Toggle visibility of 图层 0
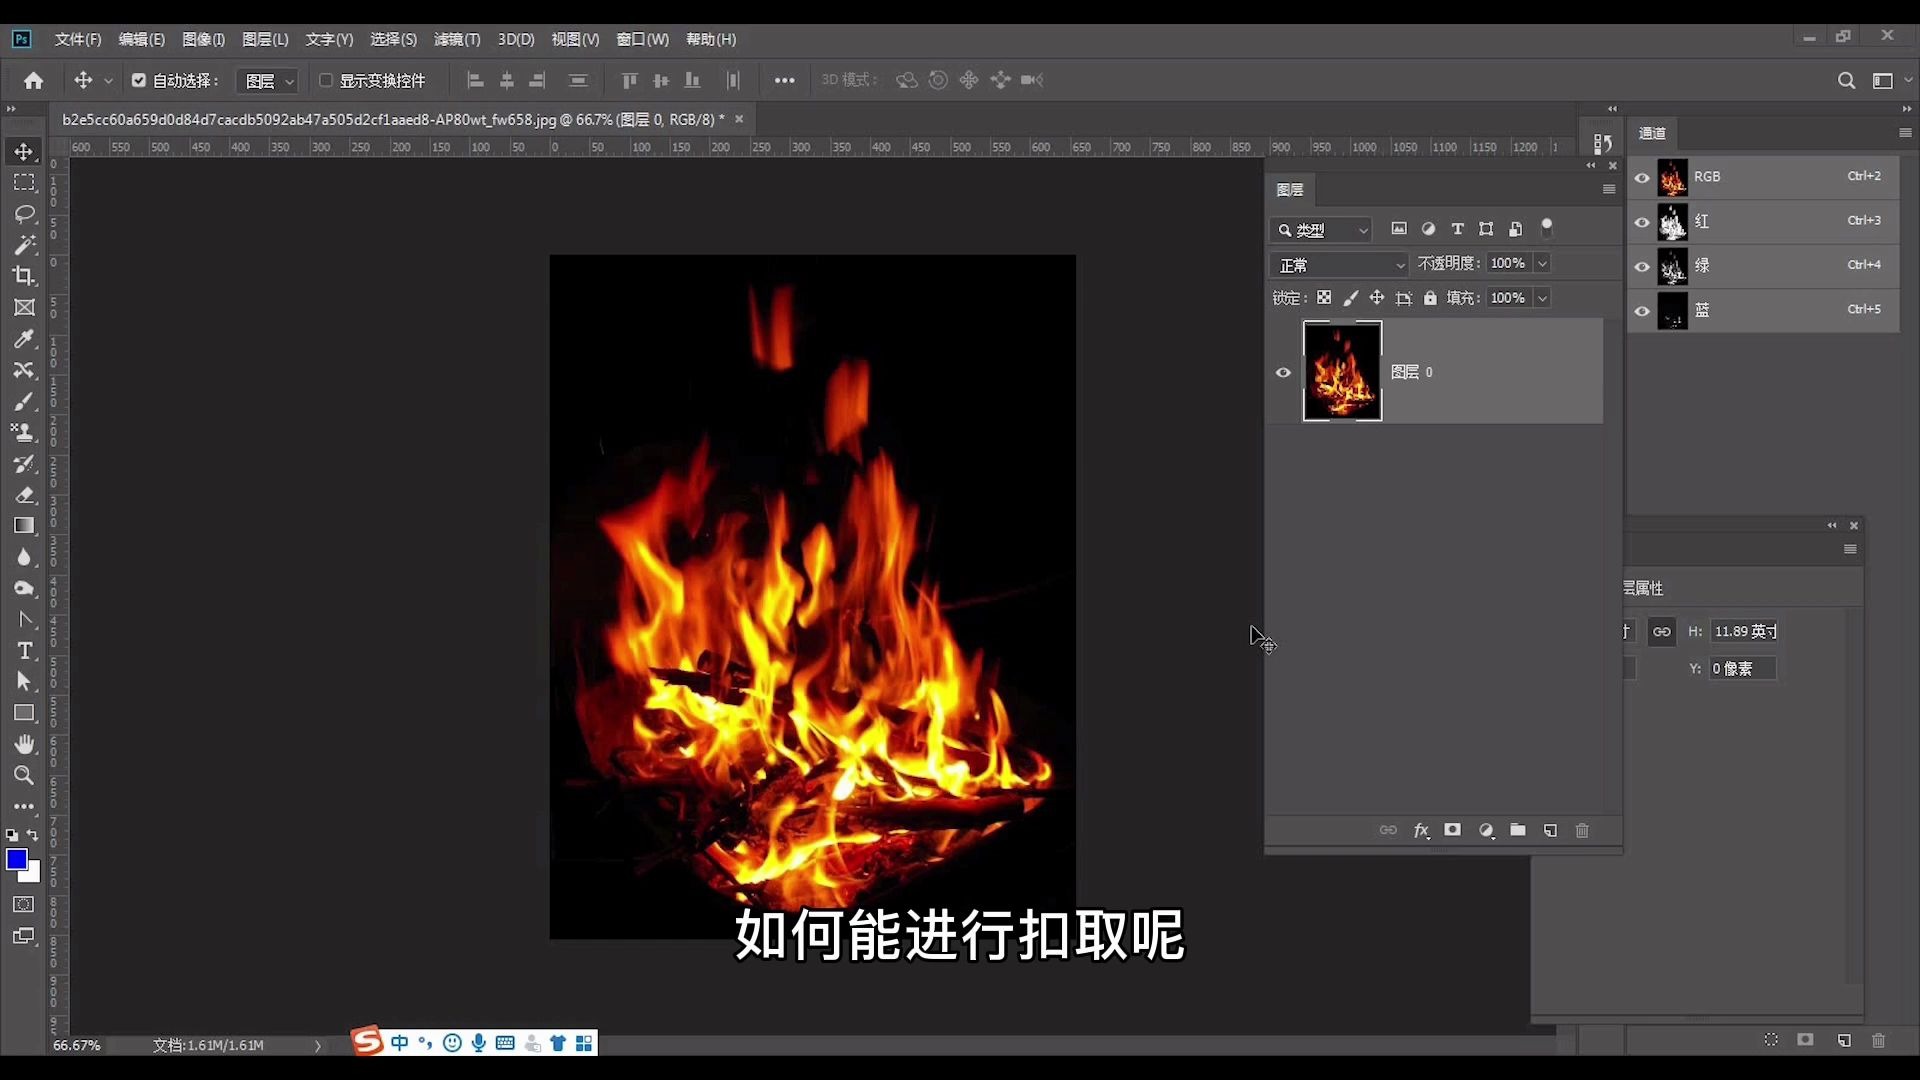1920x1080 pixels. point(1283,371)
